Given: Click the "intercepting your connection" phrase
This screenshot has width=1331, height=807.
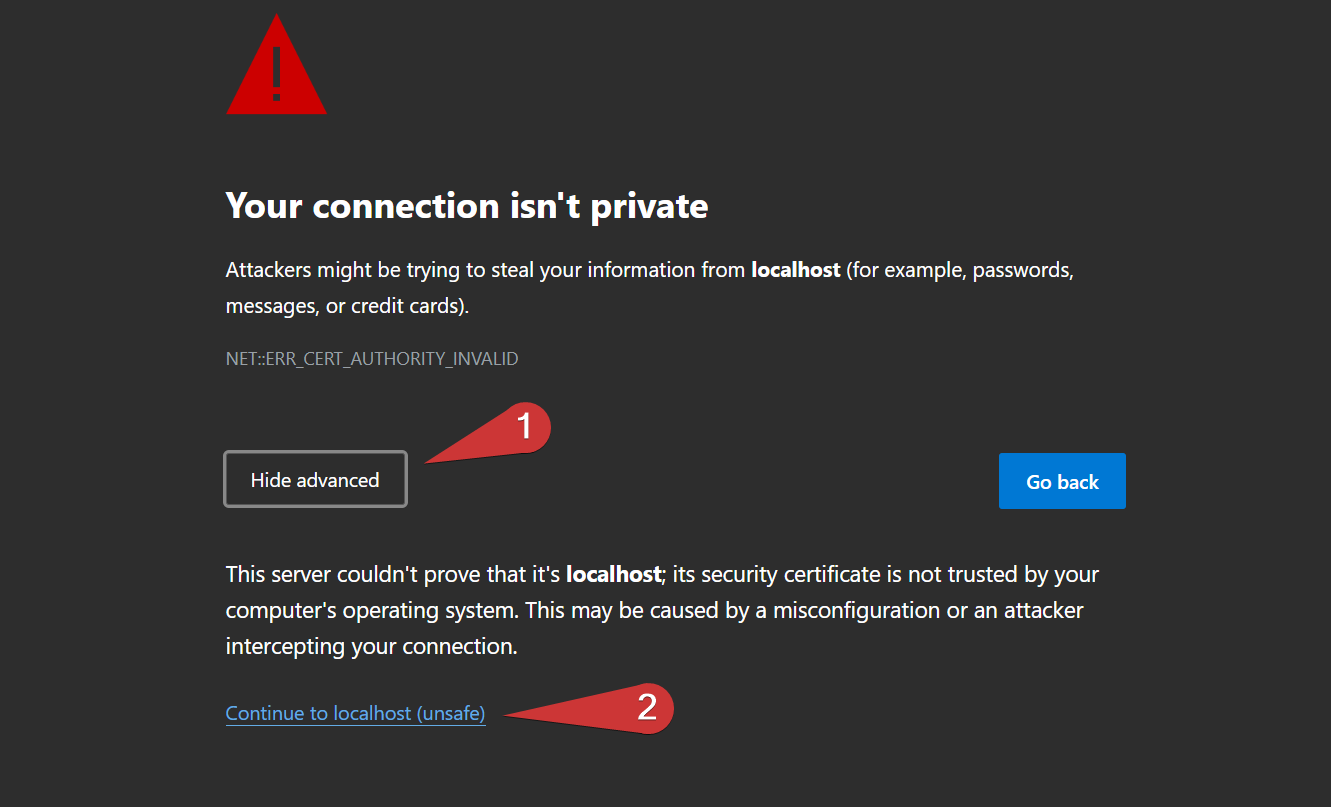Looking at the screenshot, I should point(369,647).
